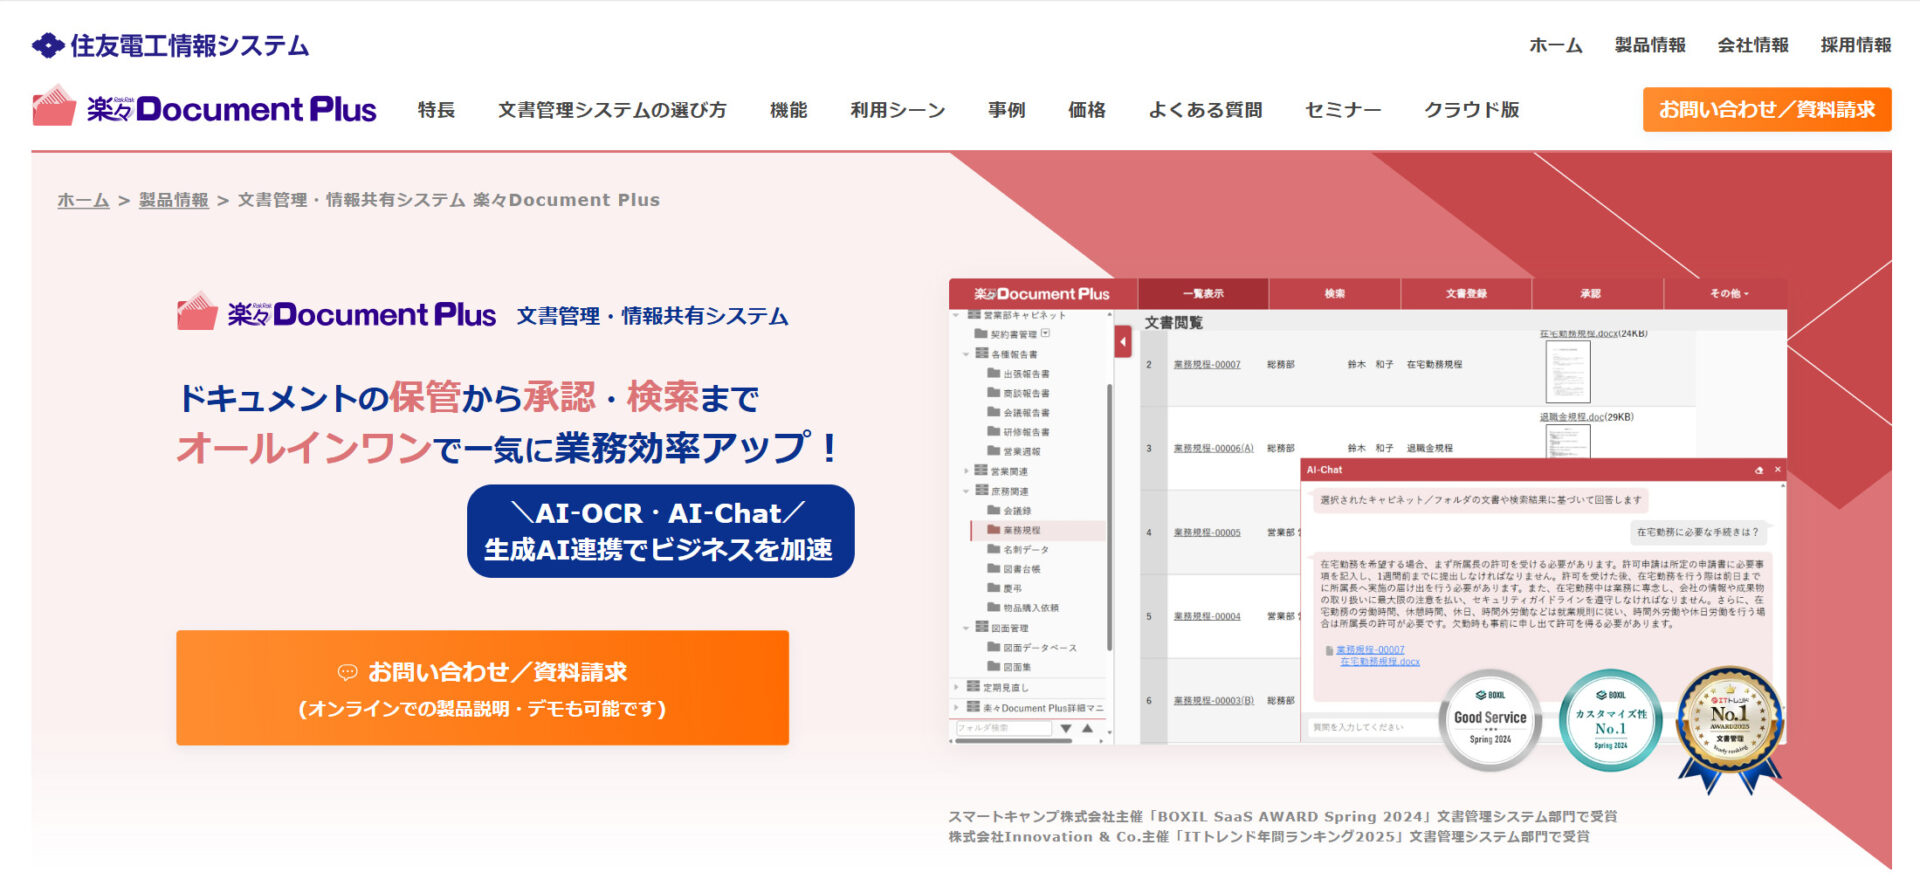The width and height of the screenshot is (1920, 886).
Task: Collapse the 各種報告書 tree node
Action: coord(966,354)
